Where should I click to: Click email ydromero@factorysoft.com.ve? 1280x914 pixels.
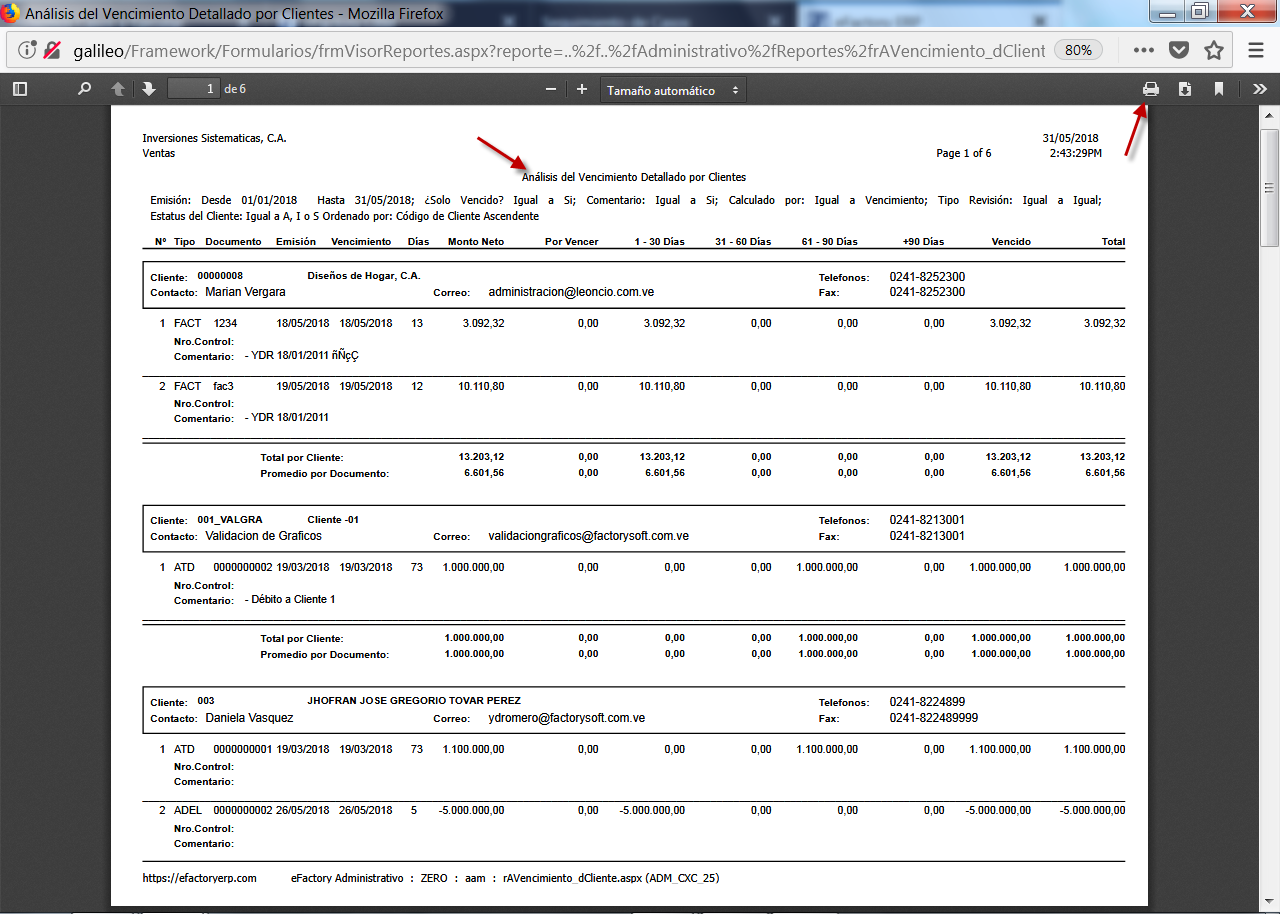pos(566,718)
